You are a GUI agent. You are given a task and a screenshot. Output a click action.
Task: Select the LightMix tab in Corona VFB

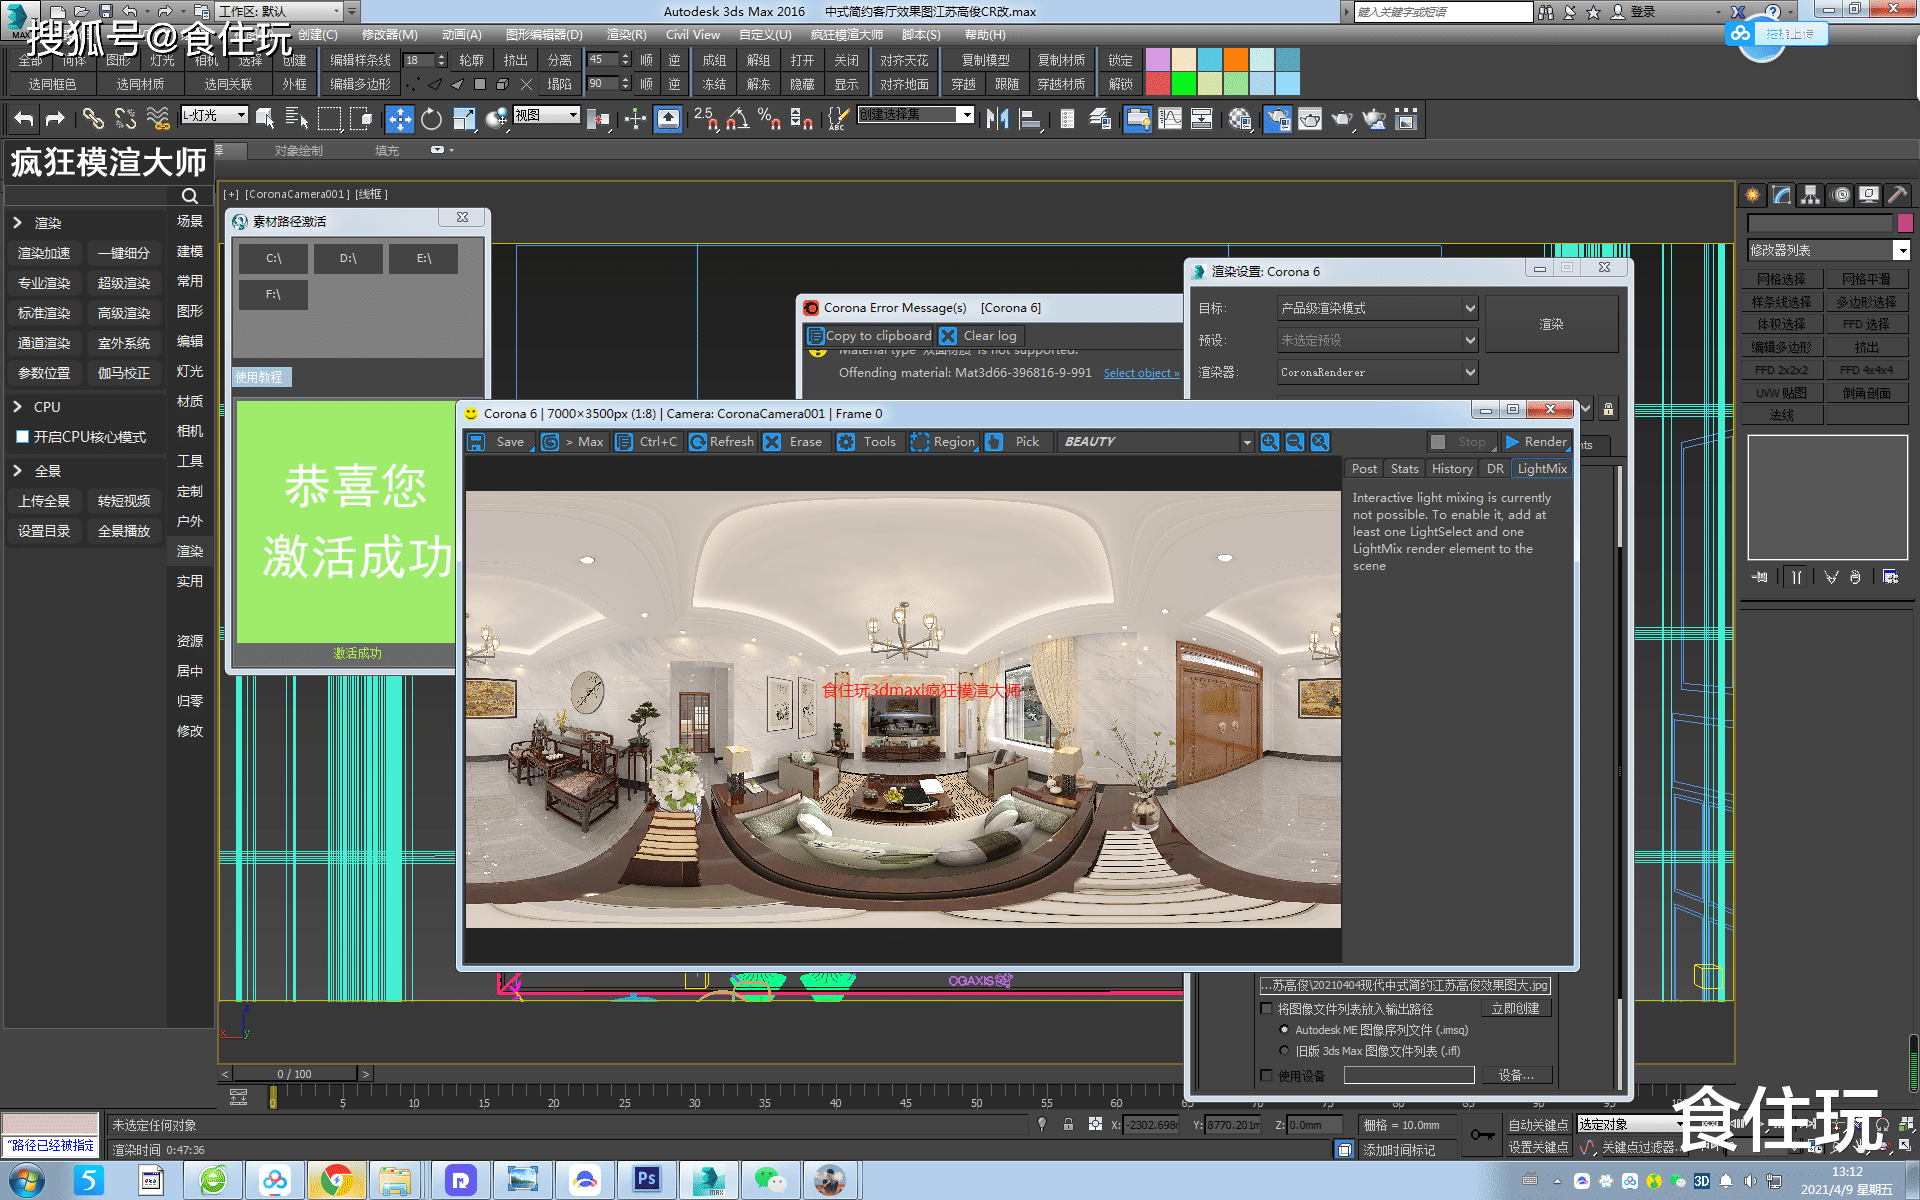point(1538,469)
